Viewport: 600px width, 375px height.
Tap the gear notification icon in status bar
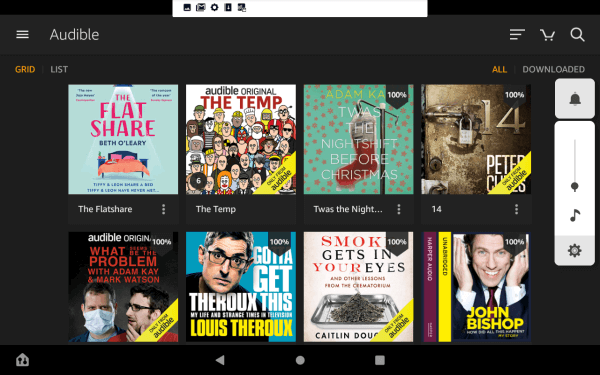click(214, 7)
